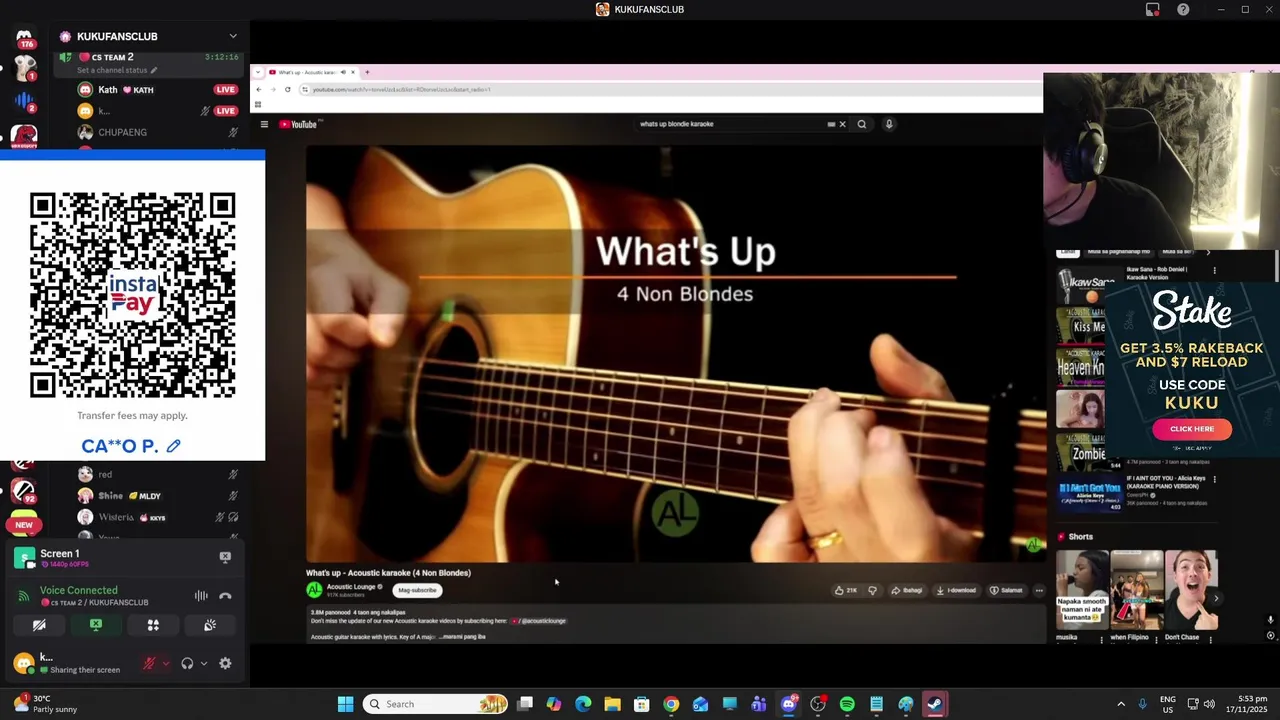Stop streaming Screen 1 icon

tap(225, 557)
